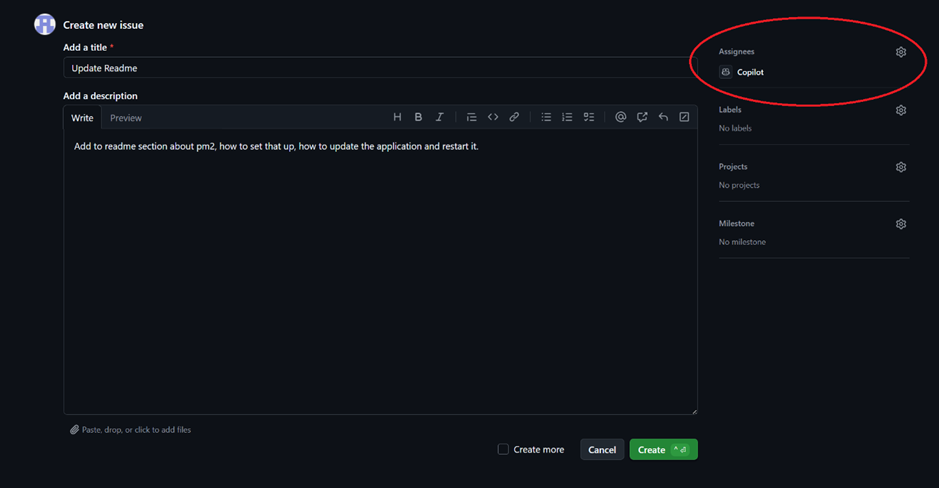939x488 pixels.
Task: Insert a task list
Action: tap(589, 117)
